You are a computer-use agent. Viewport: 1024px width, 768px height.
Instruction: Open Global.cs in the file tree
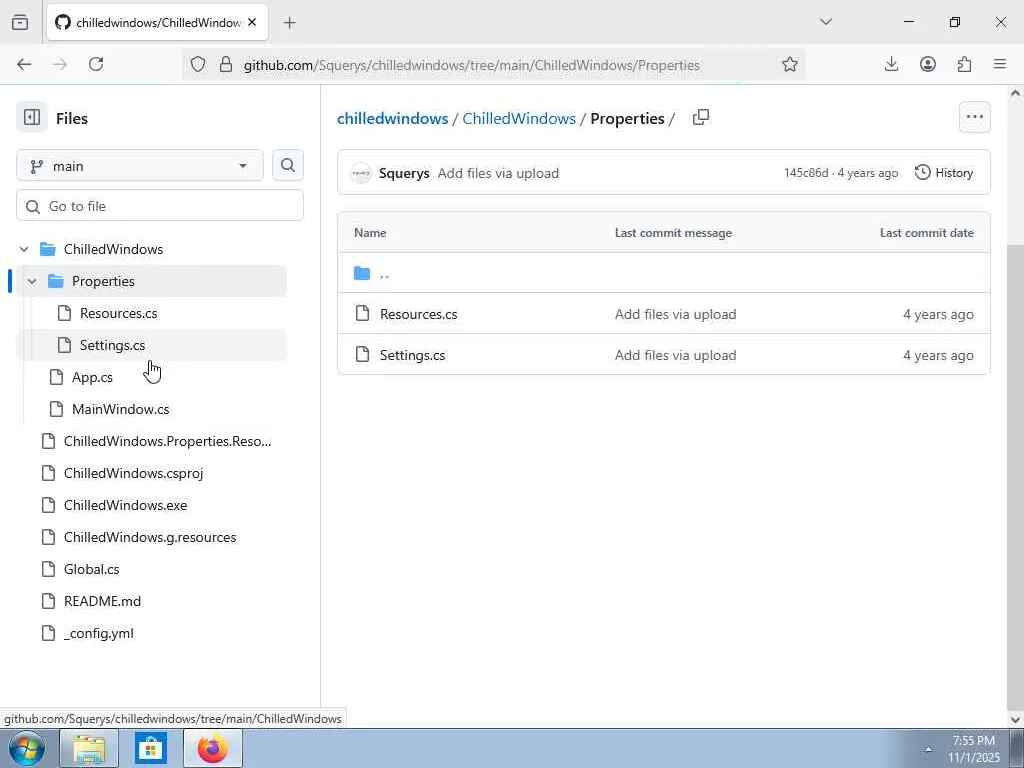click(x=91, y=569)
